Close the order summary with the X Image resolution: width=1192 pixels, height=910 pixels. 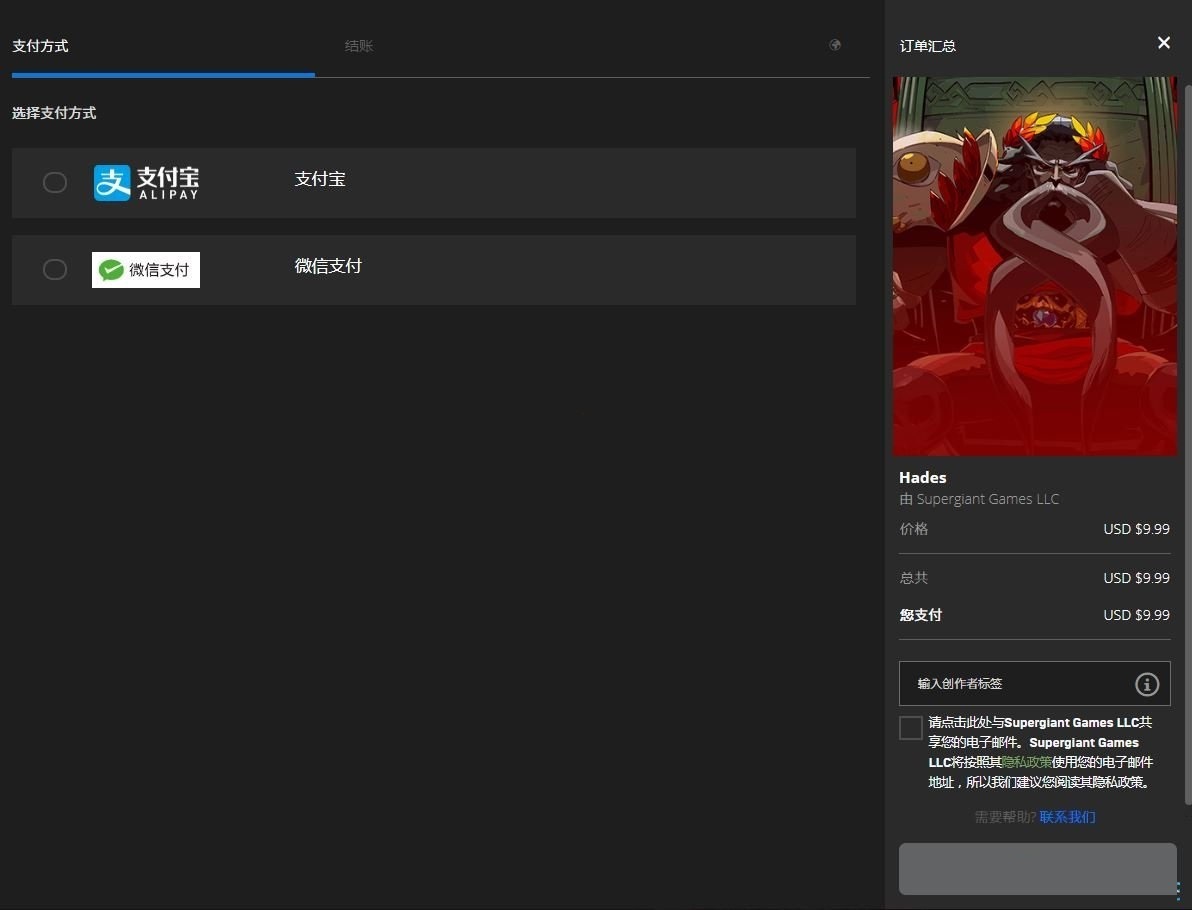coord(1163,43)
